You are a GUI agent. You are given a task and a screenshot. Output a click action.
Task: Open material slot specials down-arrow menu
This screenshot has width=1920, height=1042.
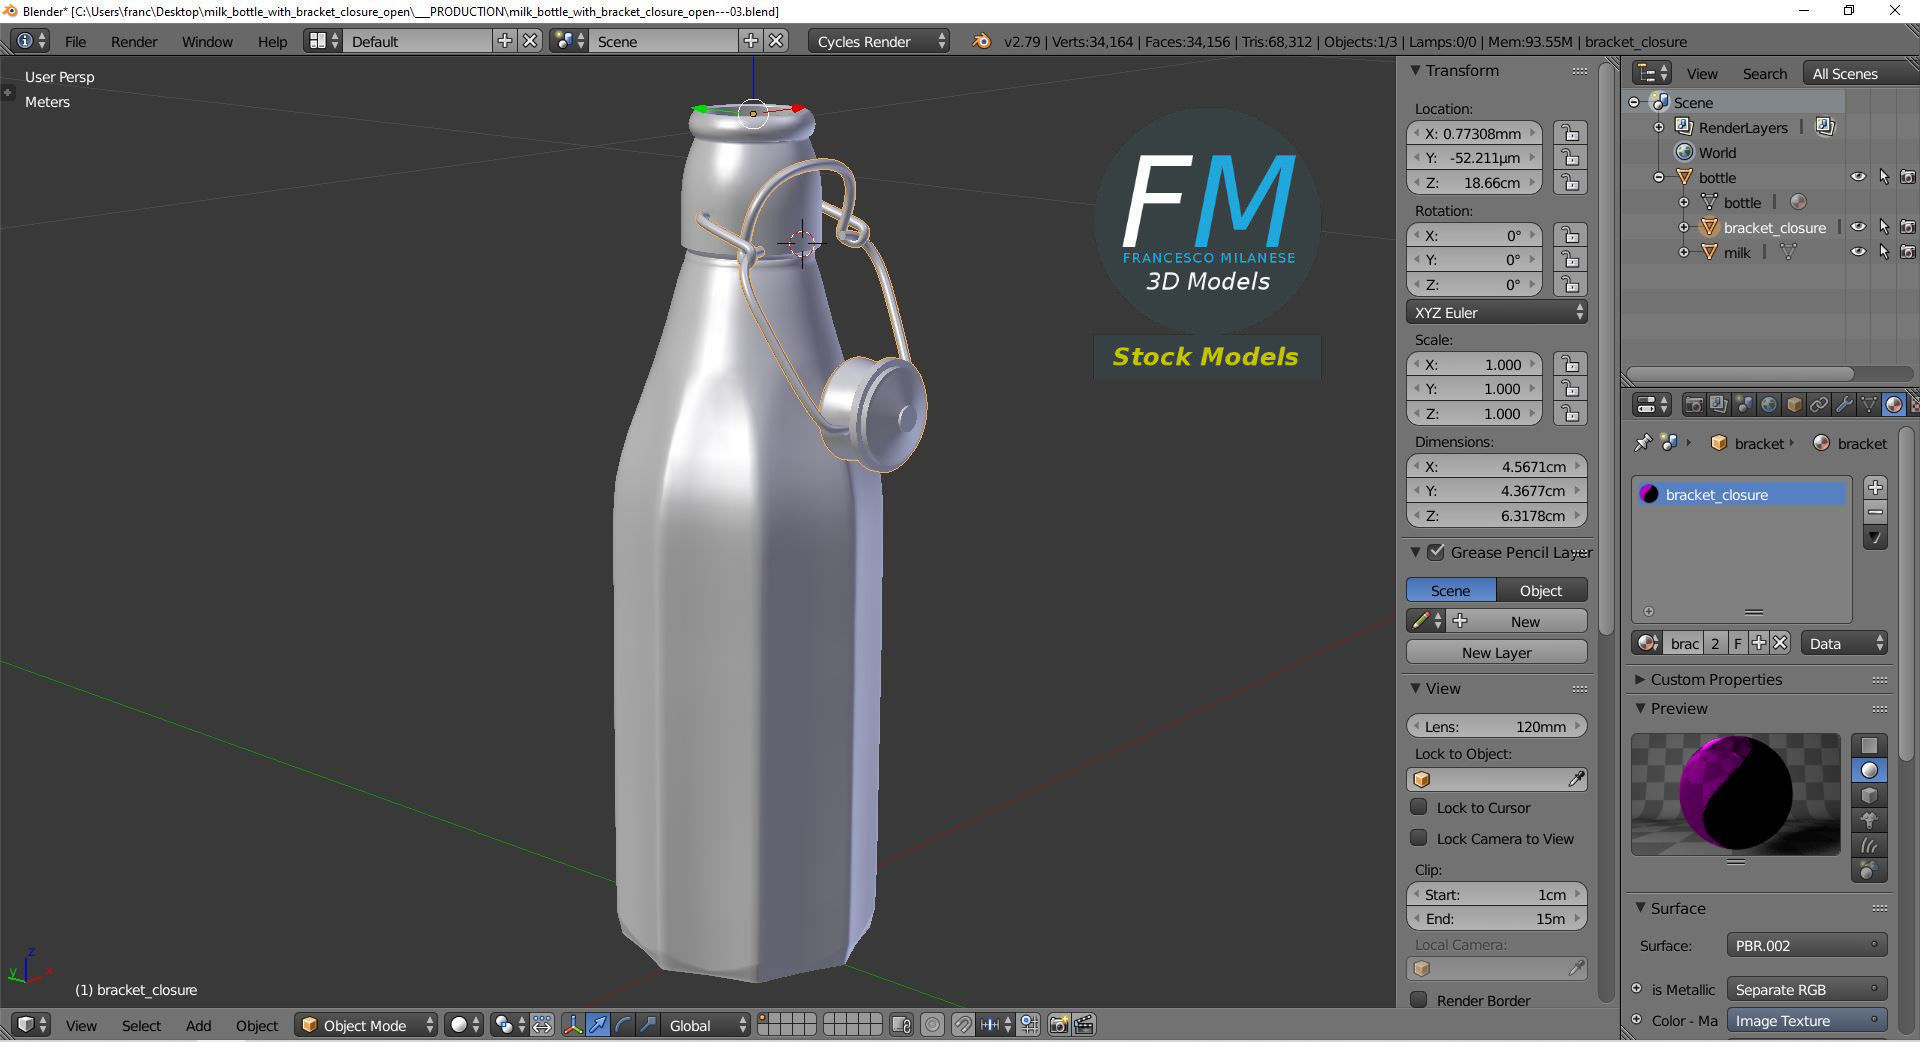(x=1876, y=538)
